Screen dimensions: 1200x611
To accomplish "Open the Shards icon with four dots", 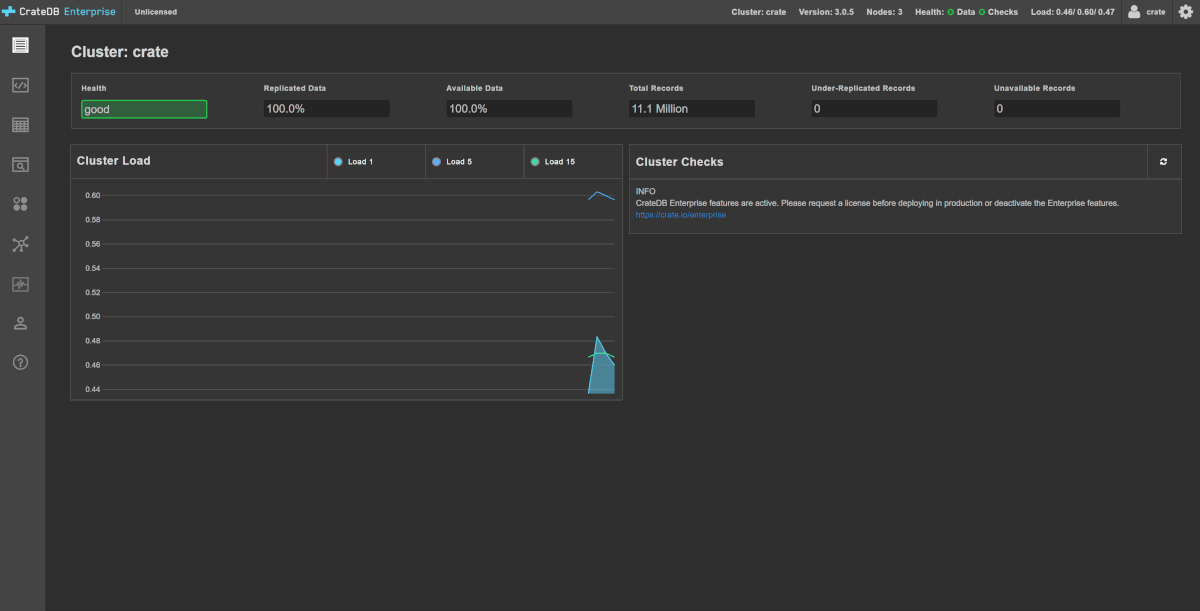I will (x=21, y=204).
